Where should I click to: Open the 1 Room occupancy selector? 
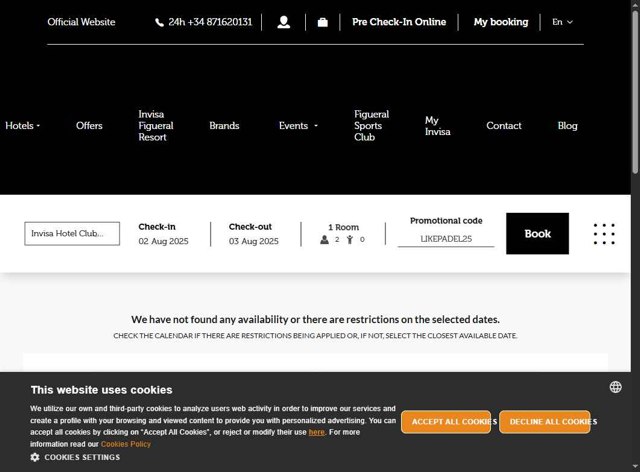point(343,234)
